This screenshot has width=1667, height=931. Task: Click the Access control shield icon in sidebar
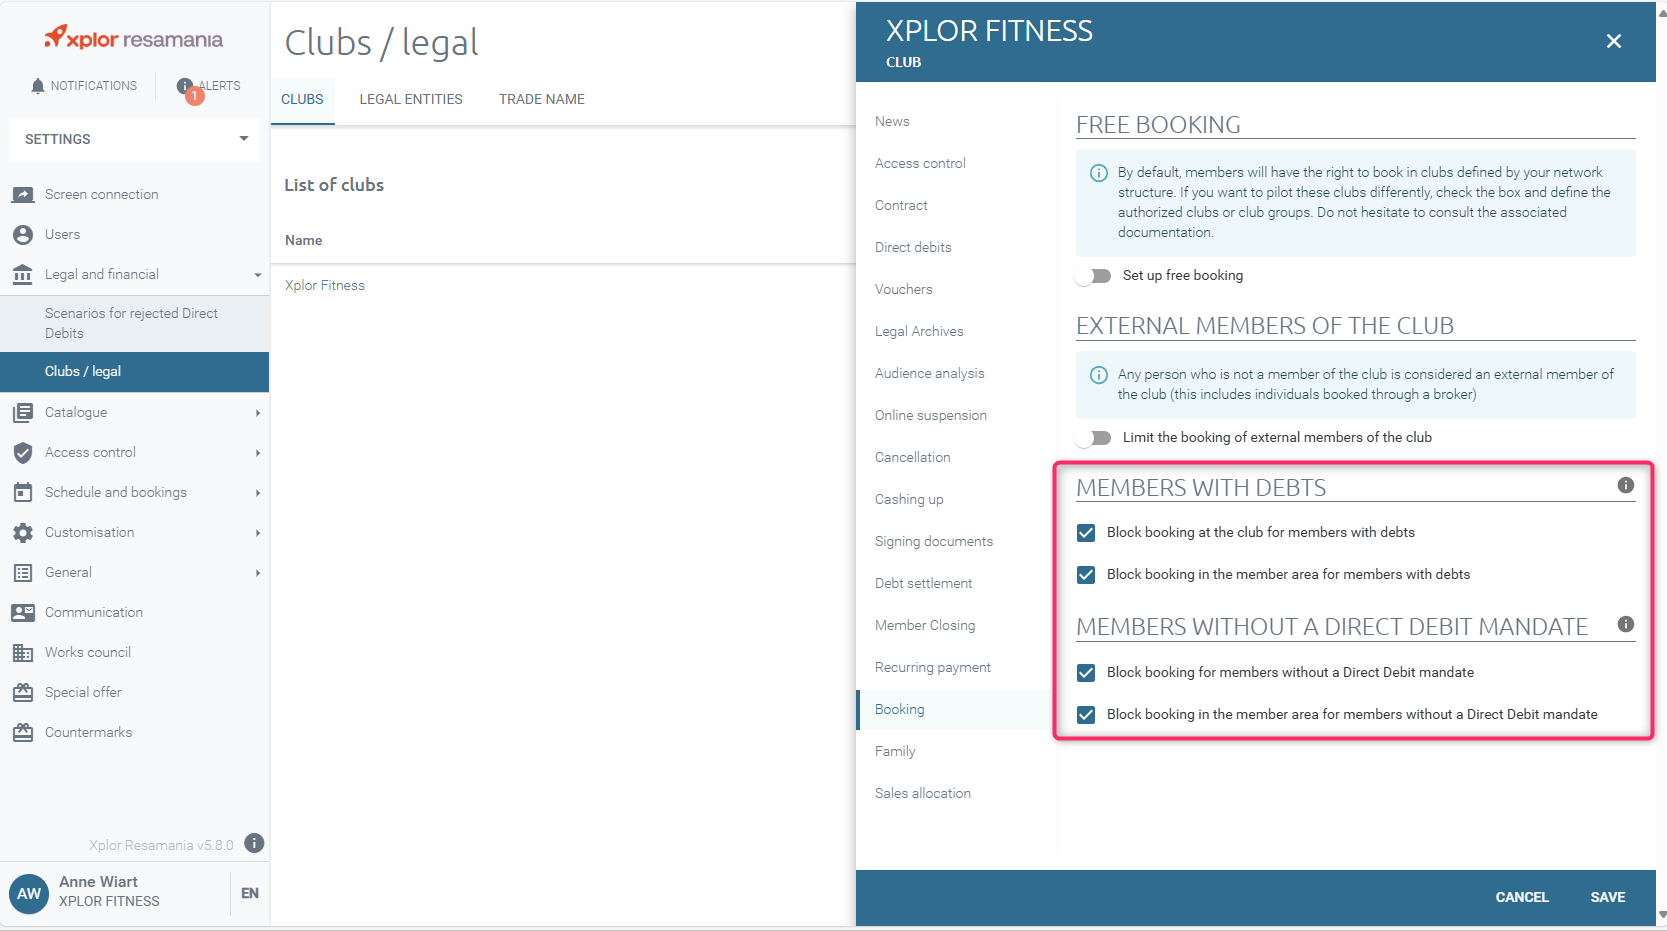tap(23, 452)
